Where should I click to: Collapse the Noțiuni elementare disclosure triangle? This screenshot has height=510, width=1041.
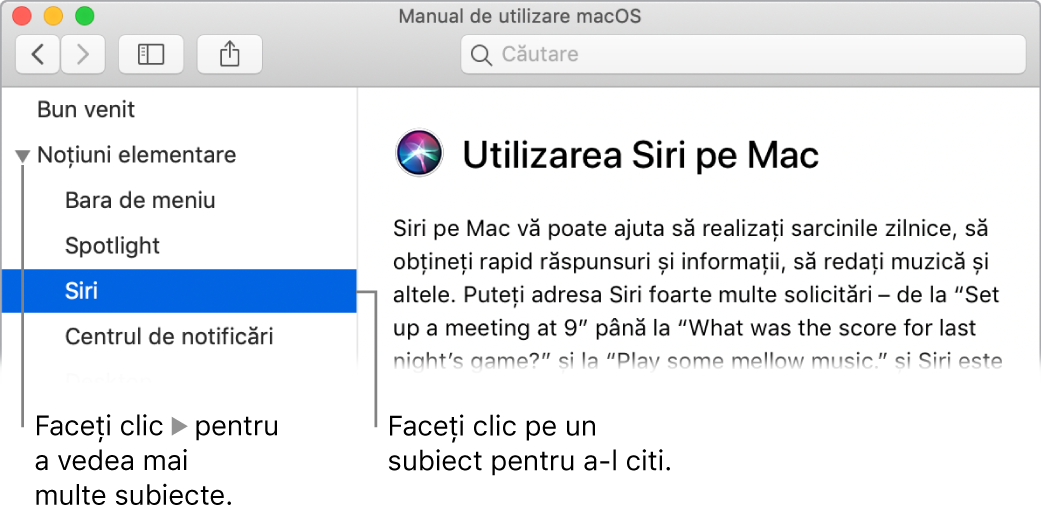point(23,157)
